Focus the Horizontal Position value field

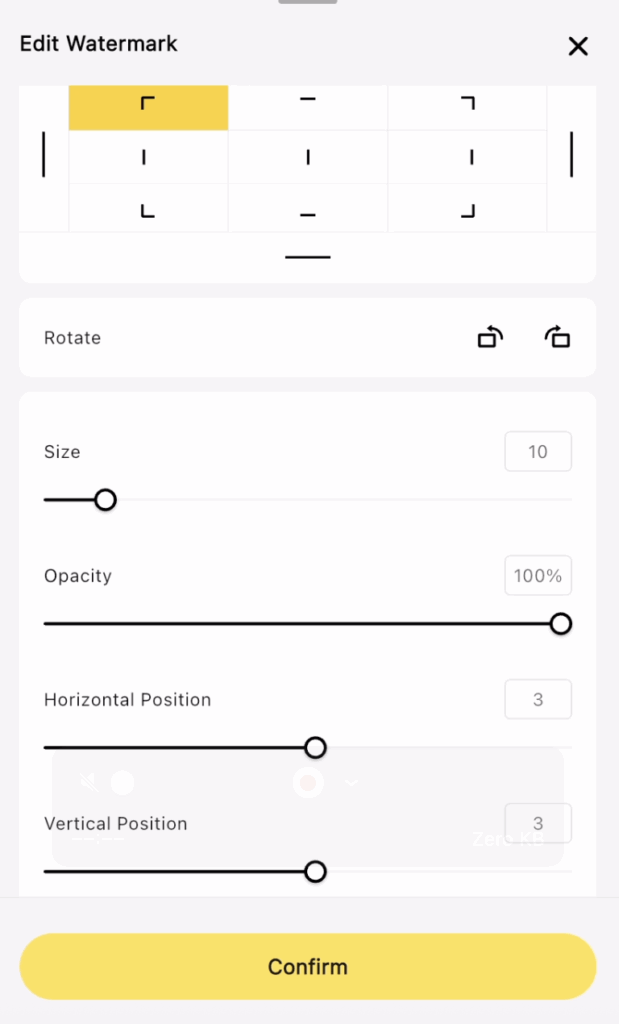(x=538, y=699)
